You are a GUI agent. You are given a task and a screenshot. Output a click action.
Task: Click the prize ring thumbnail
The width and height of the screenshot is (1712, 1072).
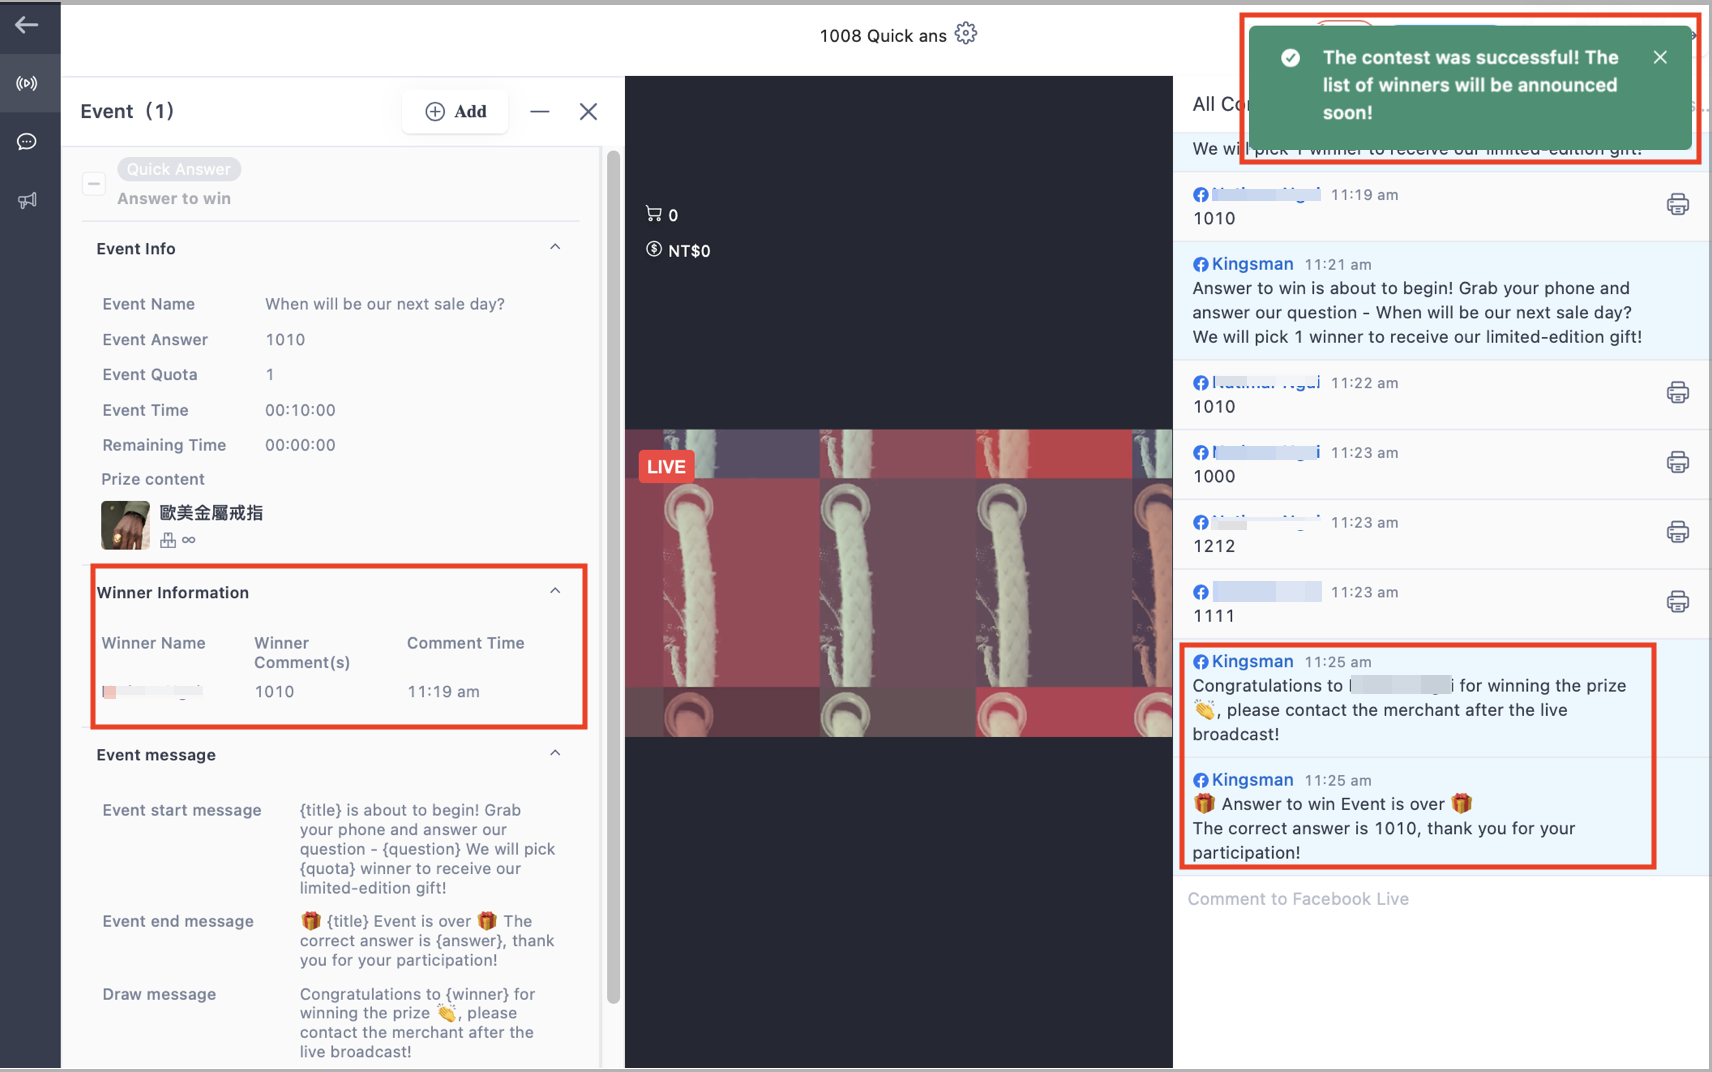pos(125,525)
